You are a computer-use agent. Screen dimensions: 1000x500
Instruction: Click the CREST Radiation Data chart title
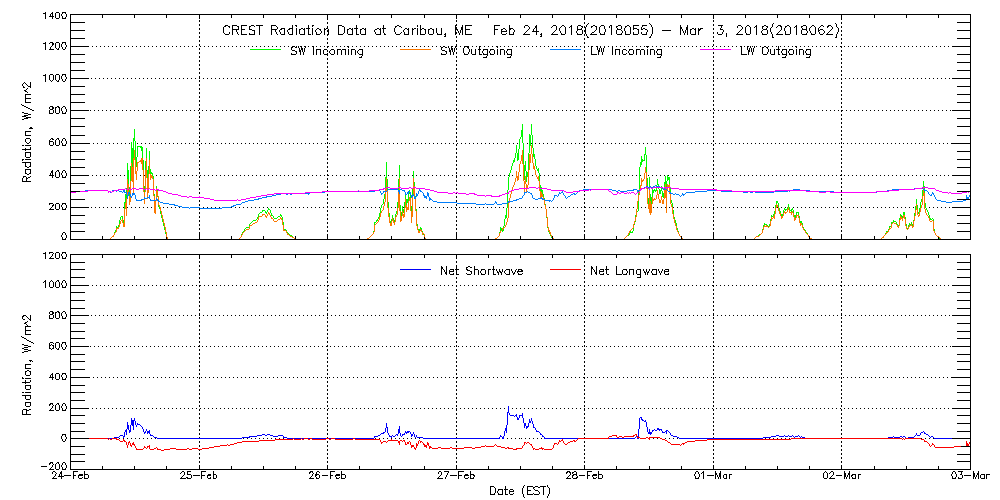point(530,31)
